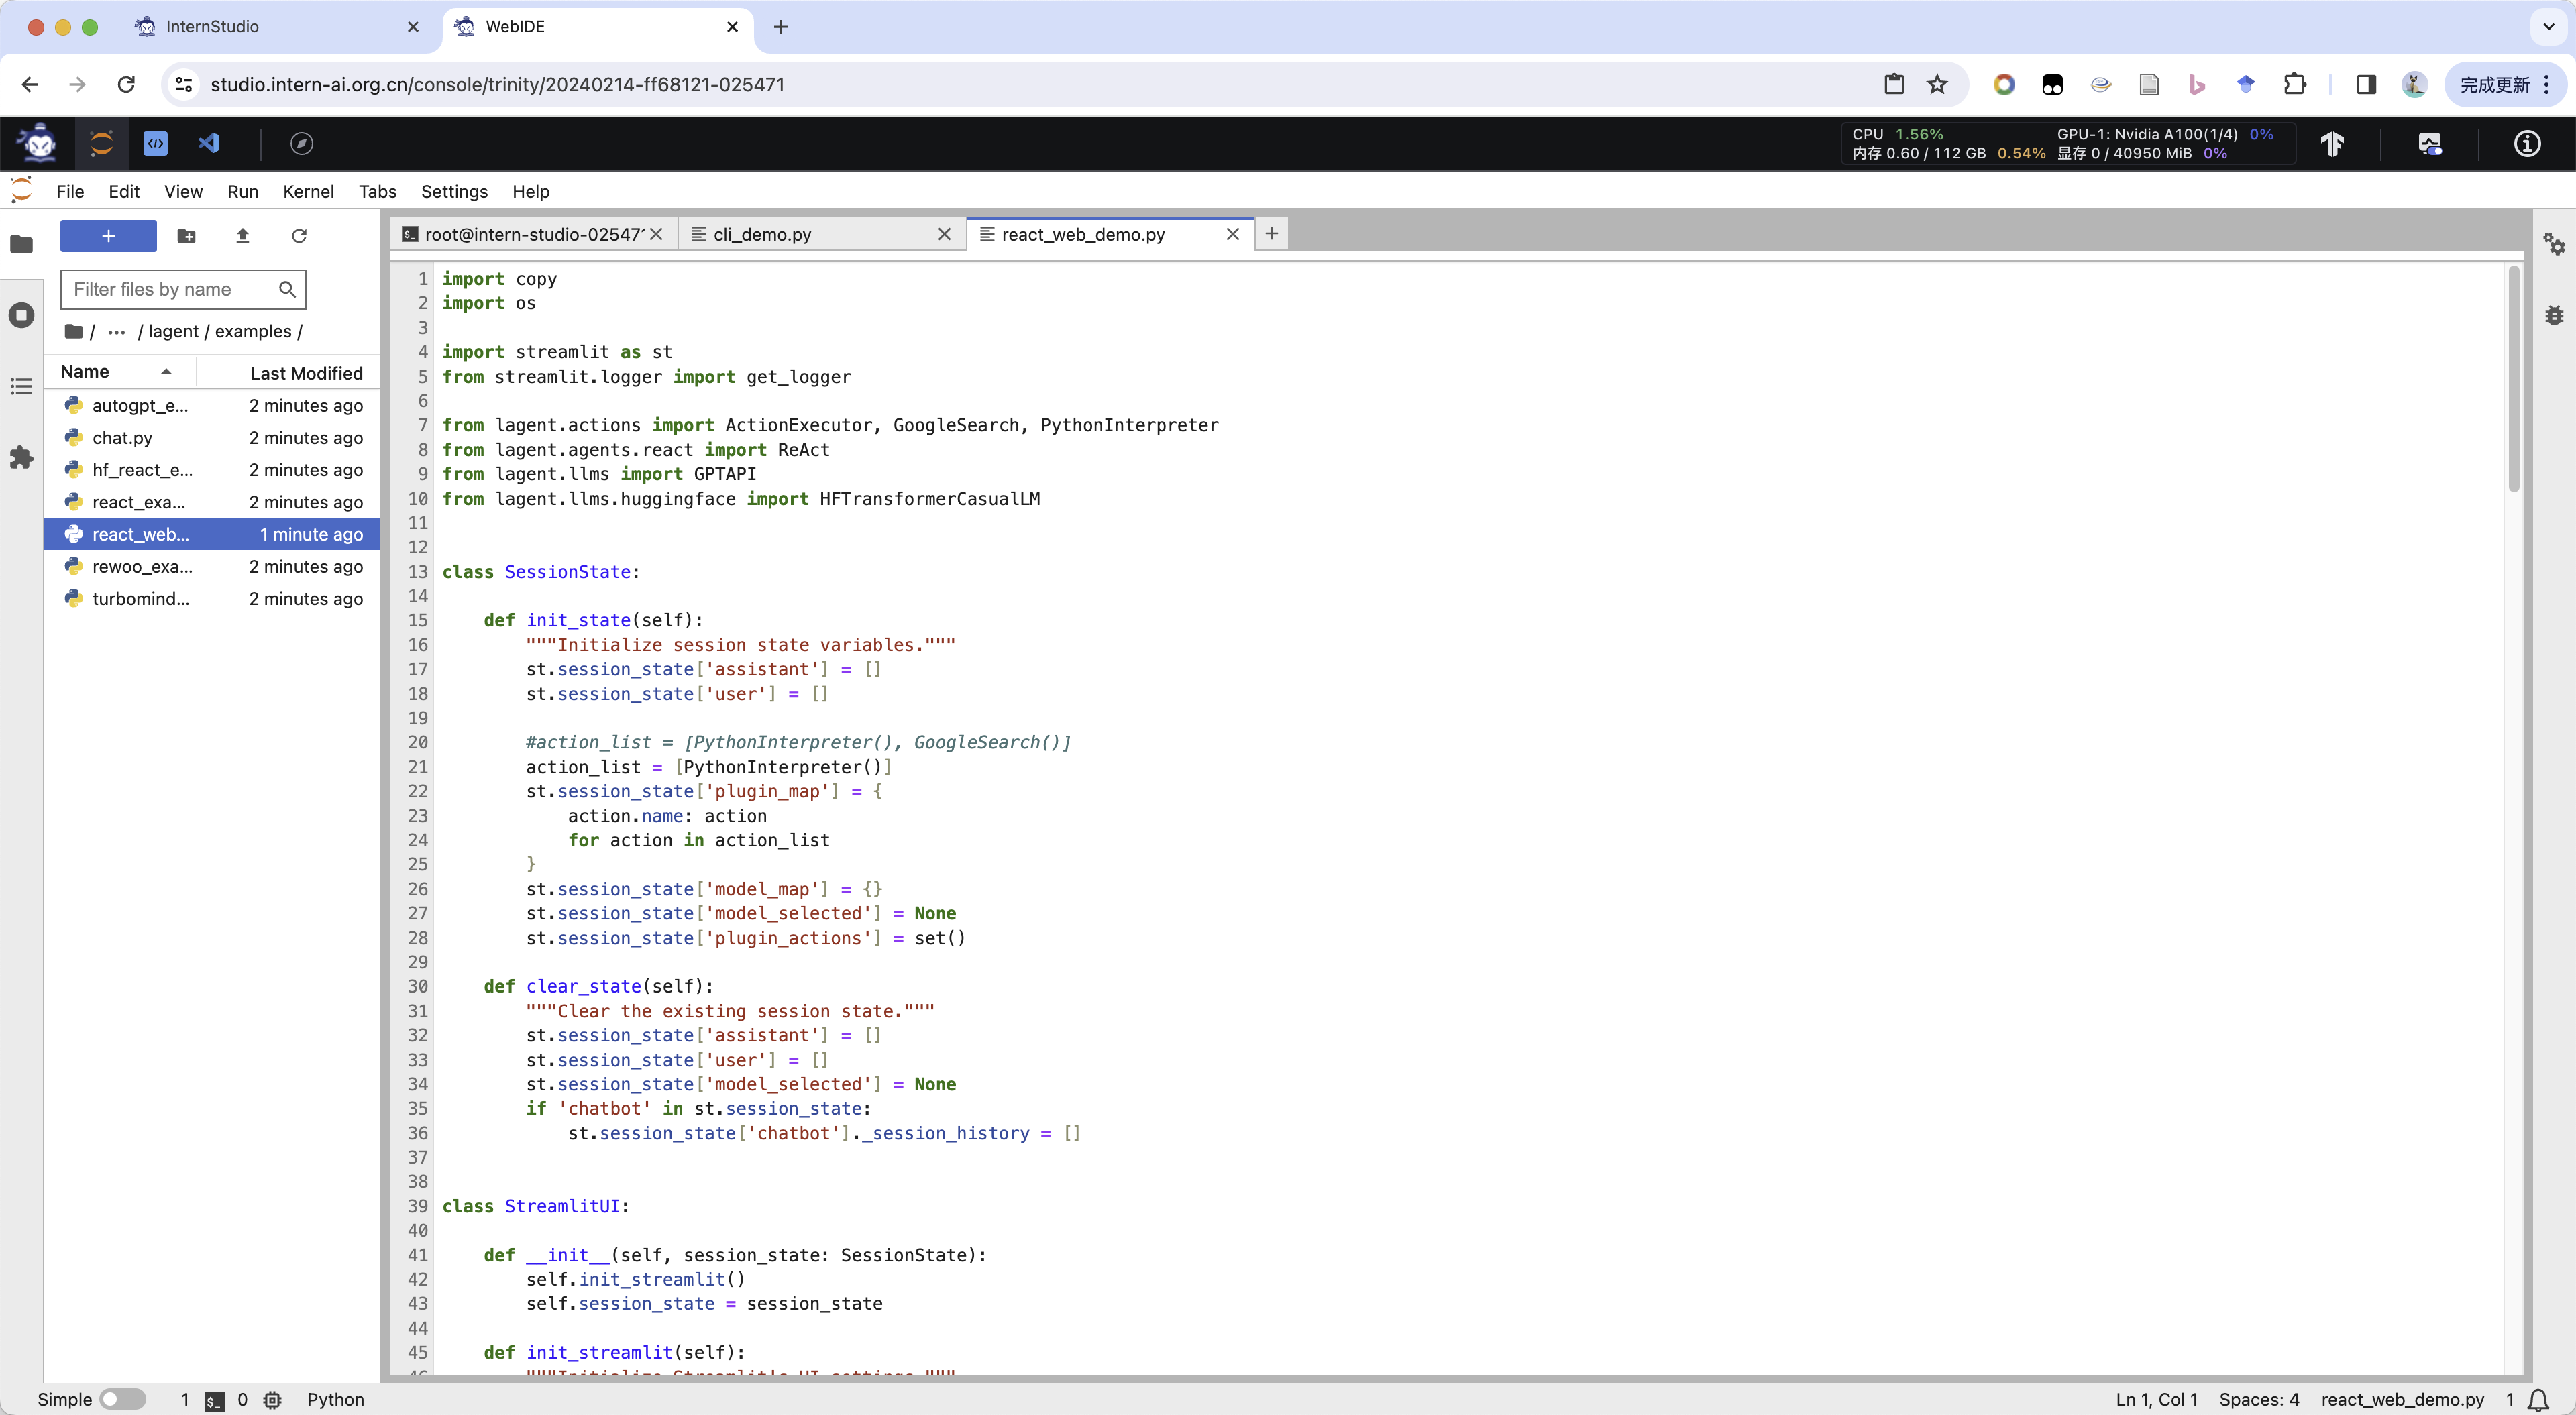Open the debugger bug icon panel

click(2554, 316)
